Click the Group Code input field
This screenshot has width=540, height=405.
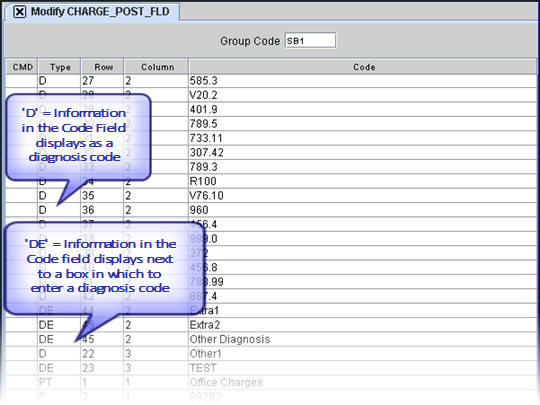coord(310,41)
